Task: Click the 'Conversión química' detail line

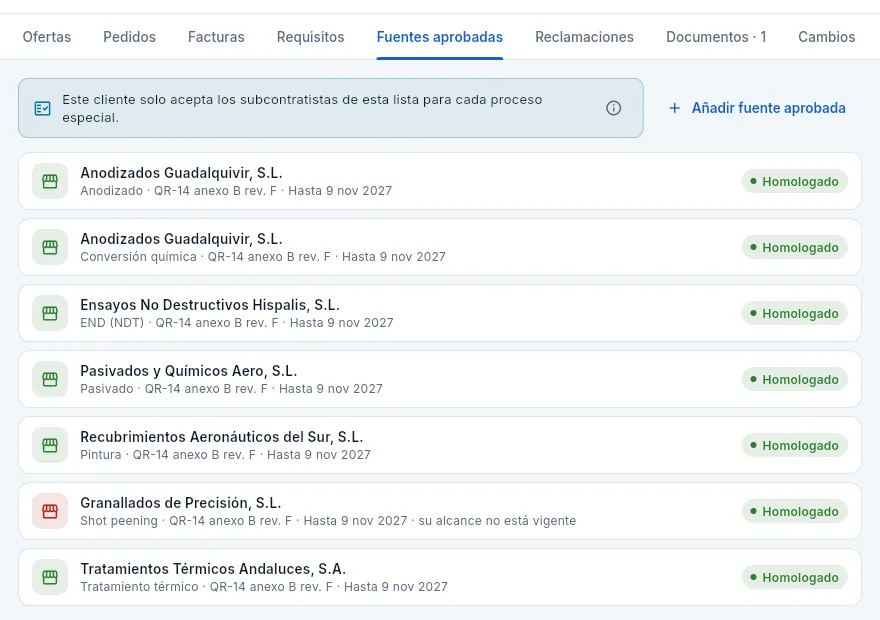Action: tap(263, 257)
